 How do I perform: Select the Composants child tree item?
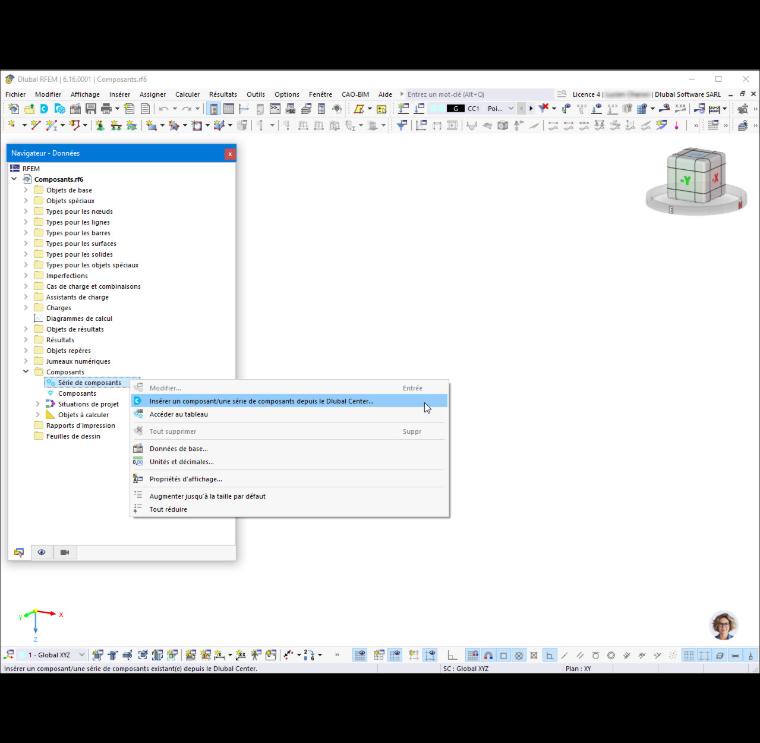(77, 394)
